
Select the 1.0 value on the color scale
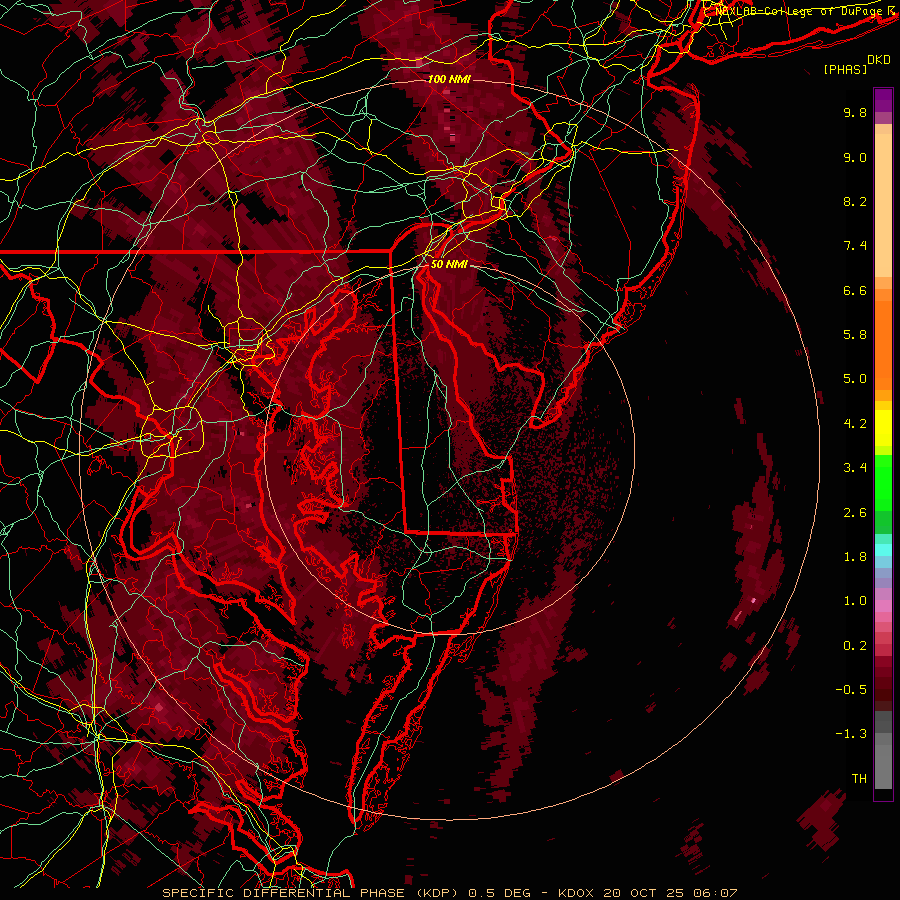pyautogui.click(x=855, y=601)
